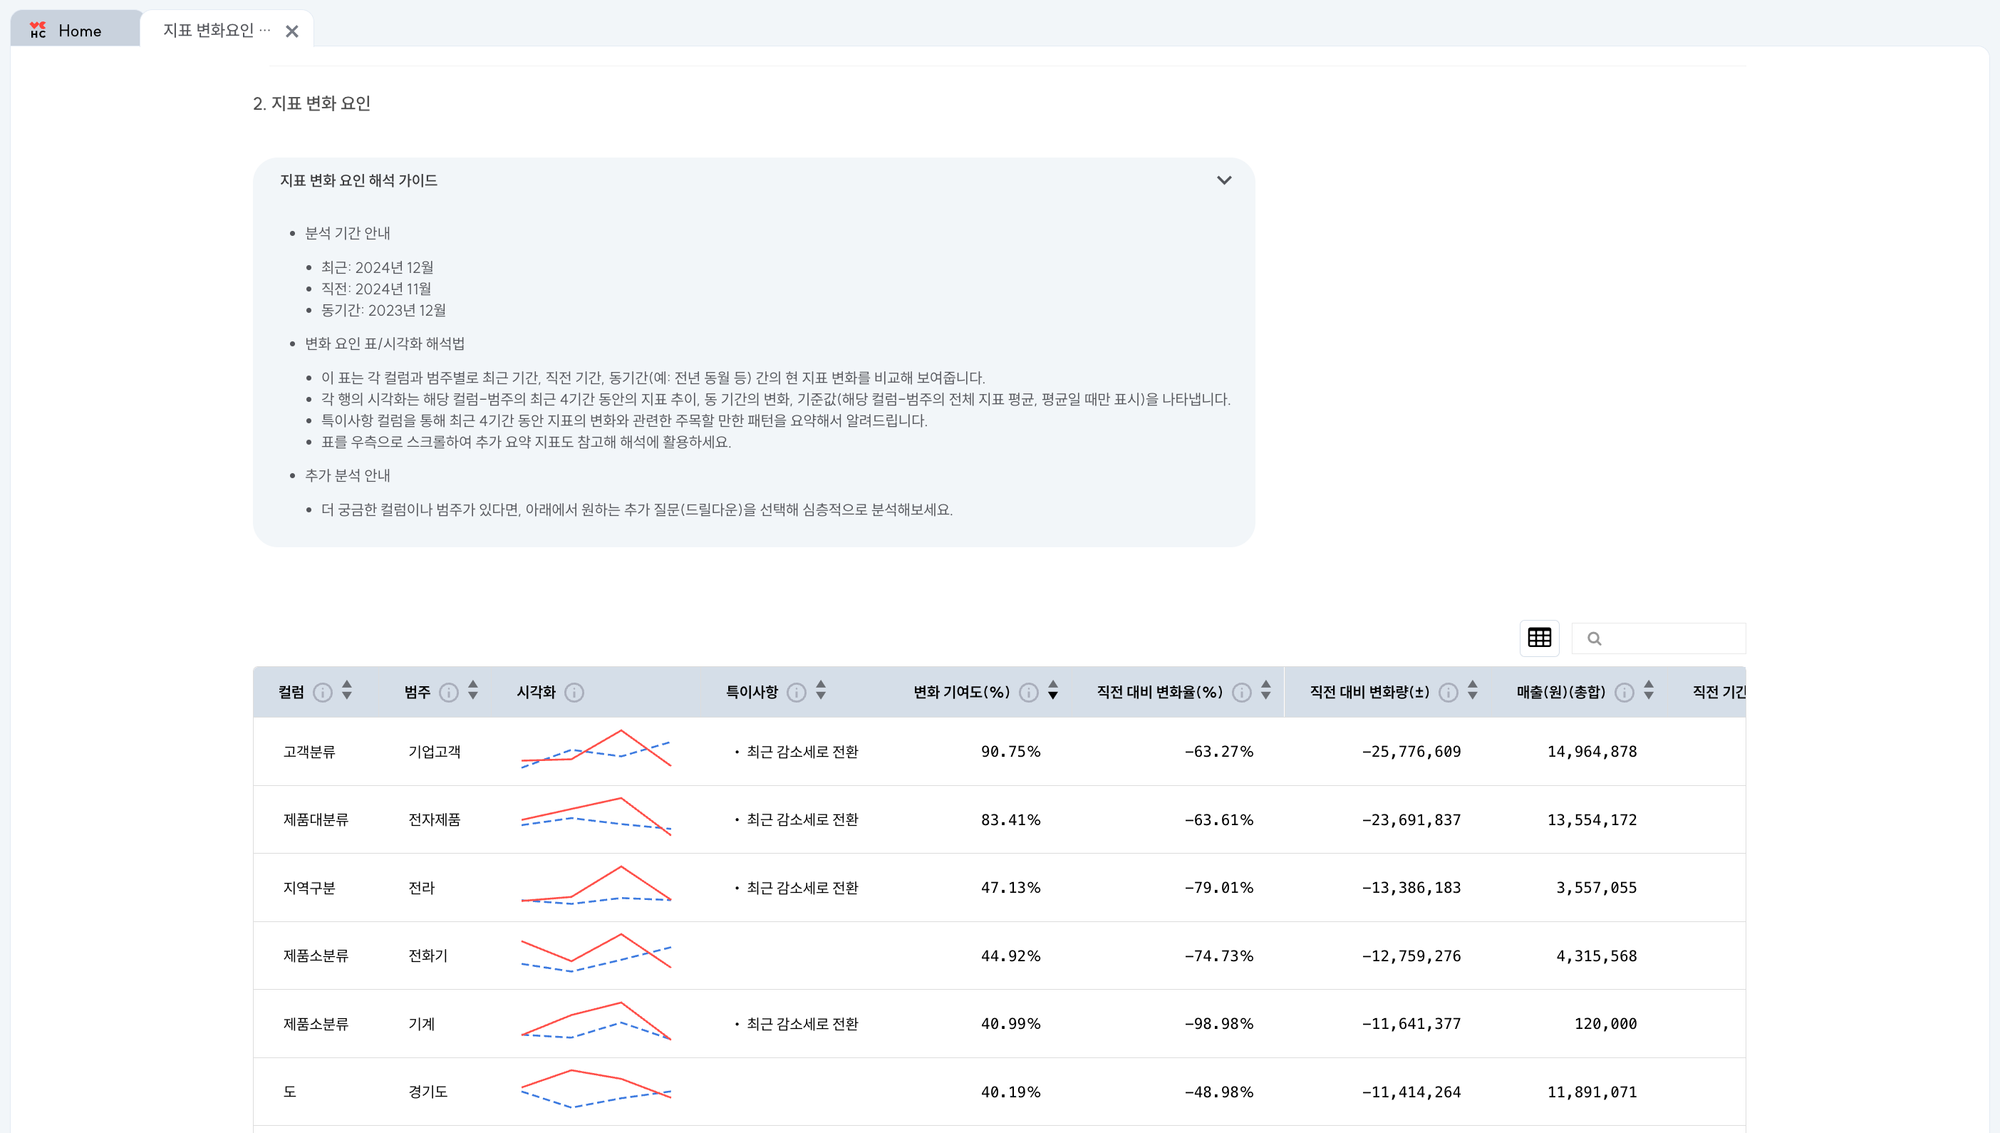Sort the table by 범주
Image resolution: width=2000 pixels, height=1133 pixels.
click(x=473, y=691)
